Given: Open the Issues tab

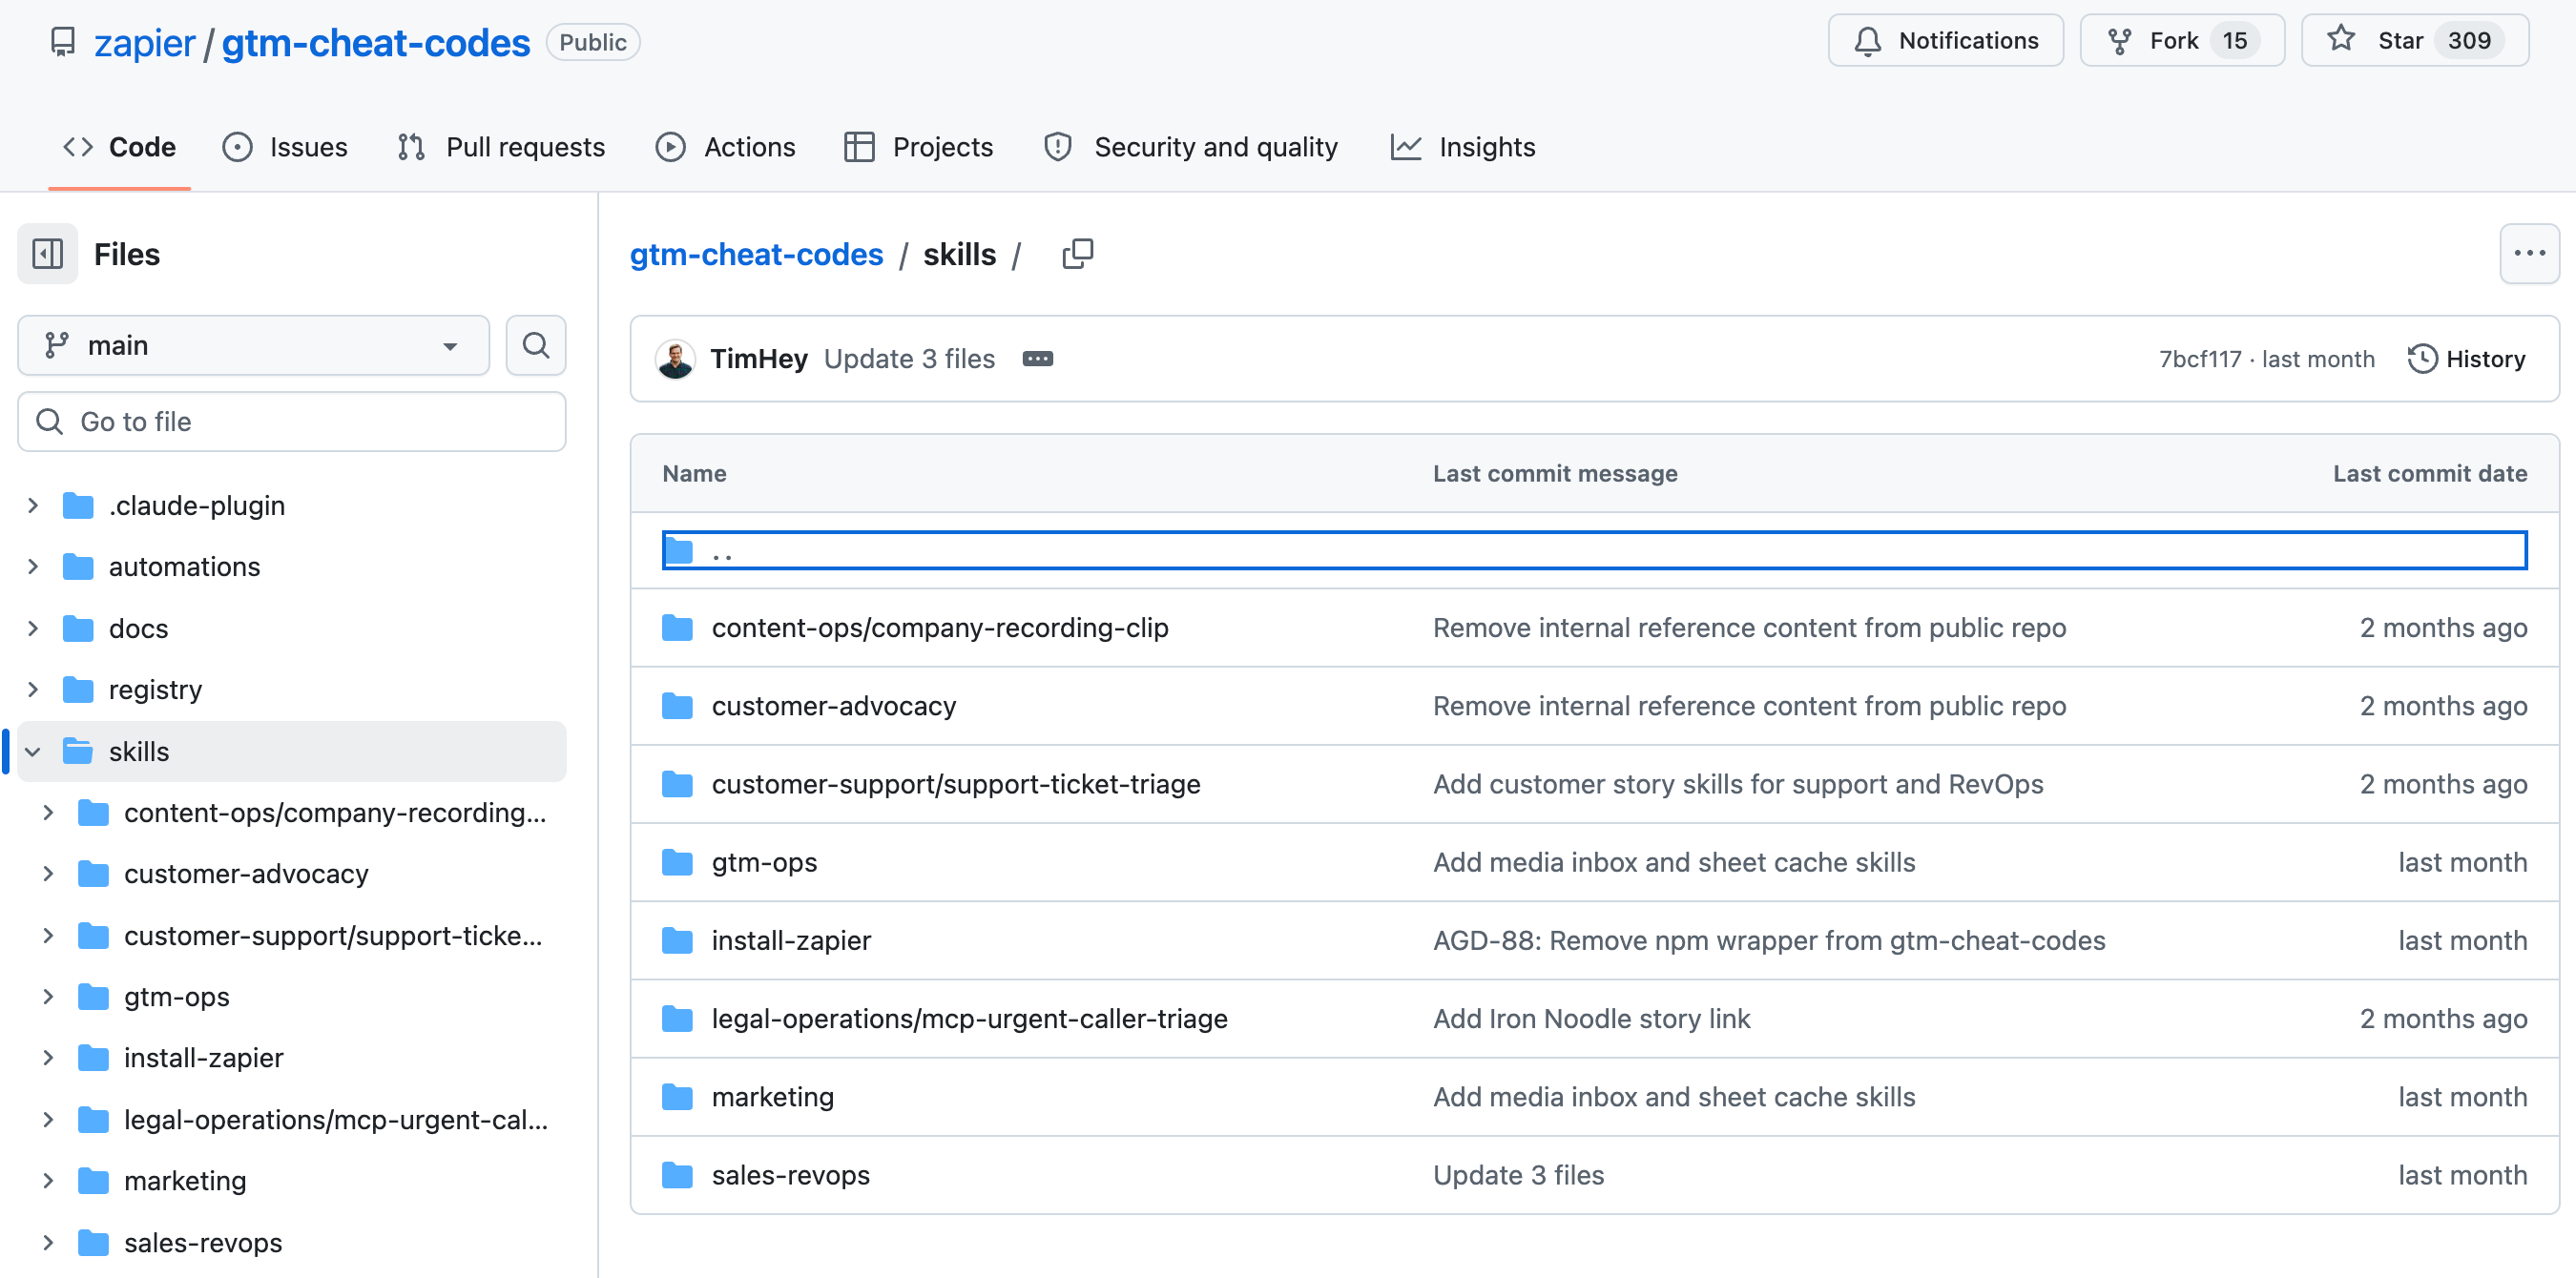Looking at the screenshot, I should pyautogui.click(x=285, y=147).
